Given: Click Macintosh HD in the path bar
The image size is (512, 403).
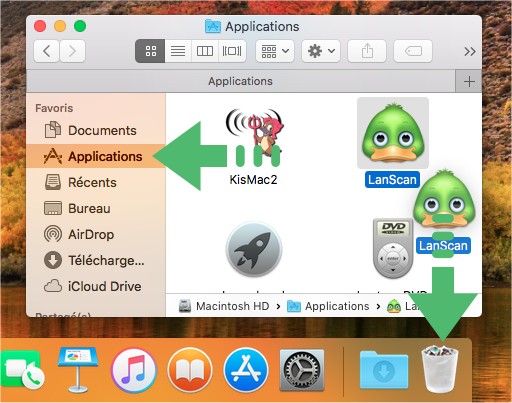Looking at the screenshot, I should pyautogui.click(x=225, y=306).
